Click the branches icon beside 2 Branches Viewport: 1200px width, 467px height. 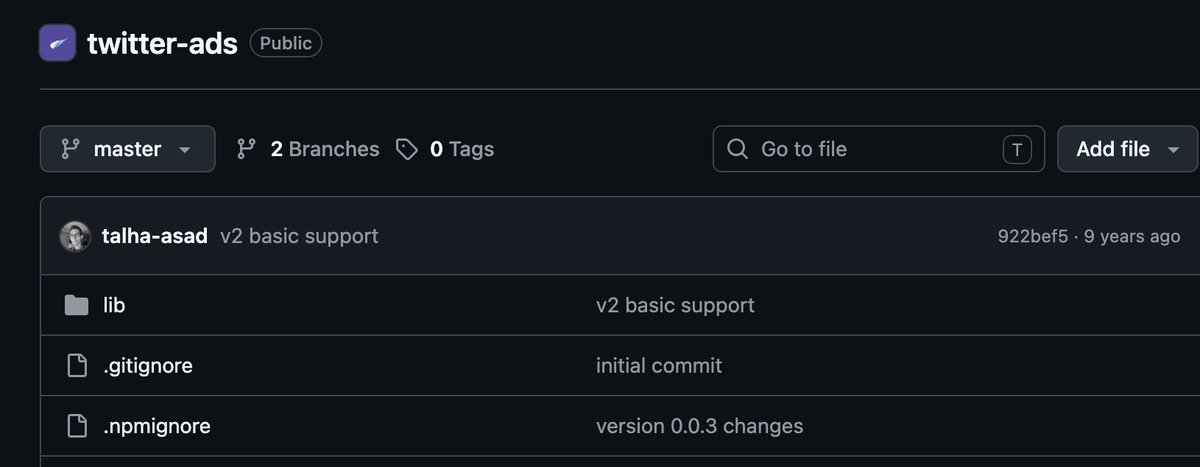pos(246,149)
